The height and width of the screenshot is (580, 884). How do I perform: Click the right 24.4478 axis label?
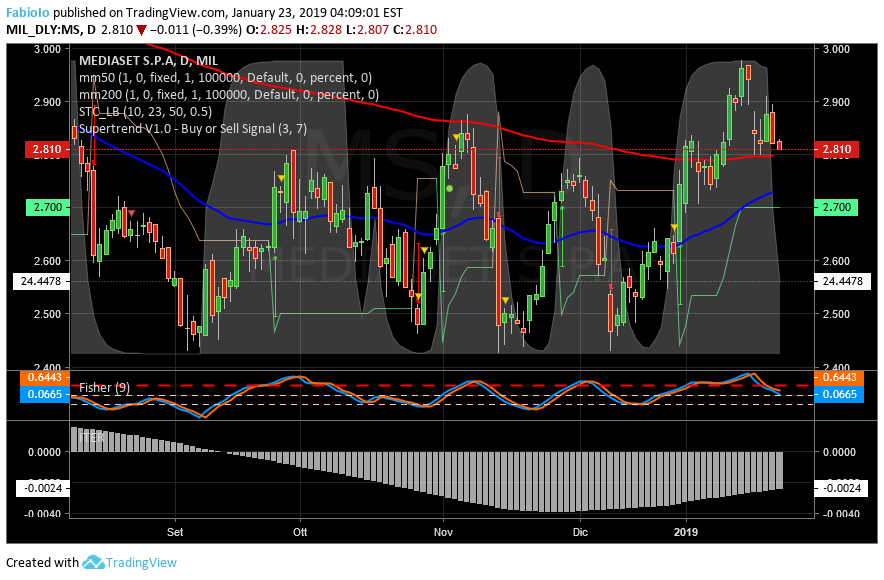point(843,281)
